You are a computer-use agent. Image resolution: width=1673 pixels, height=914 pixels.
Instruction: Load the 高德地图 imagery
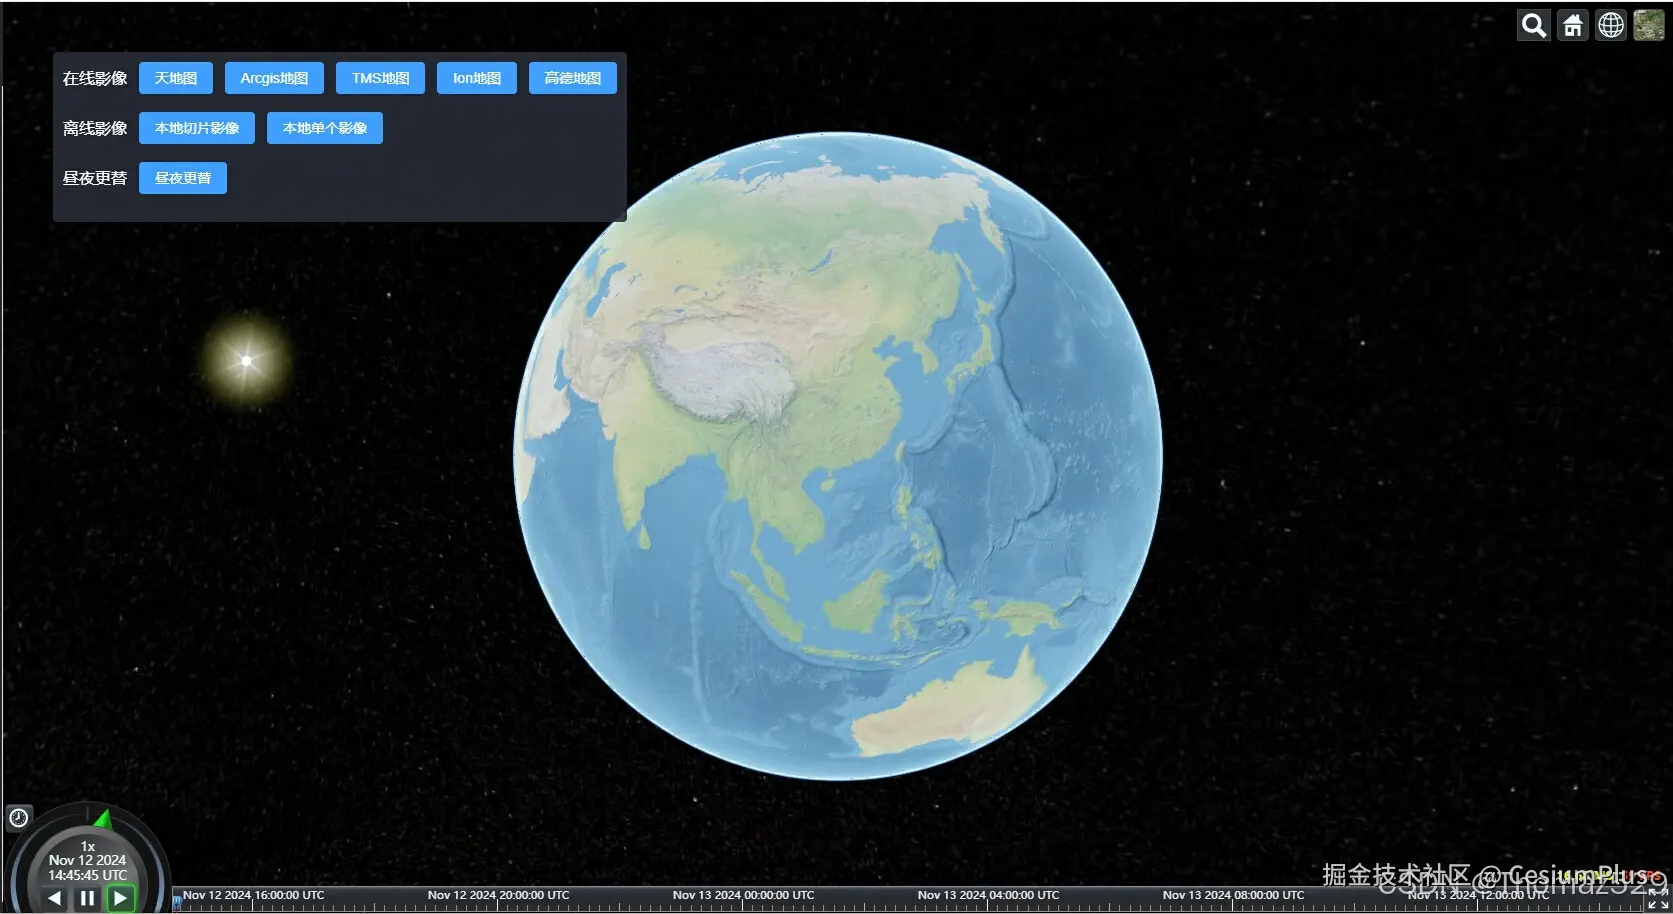click(573, 78)
